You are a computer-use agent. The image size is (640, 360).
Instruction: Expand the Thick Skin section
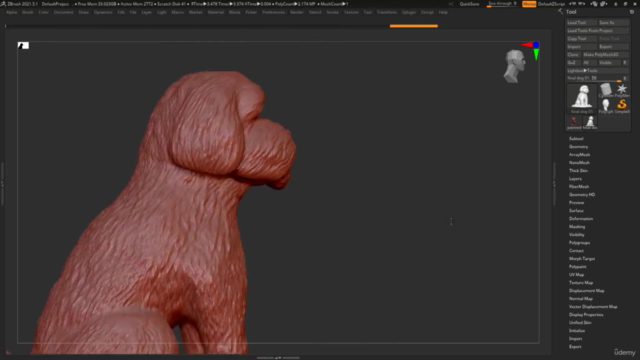click(578, 171)
